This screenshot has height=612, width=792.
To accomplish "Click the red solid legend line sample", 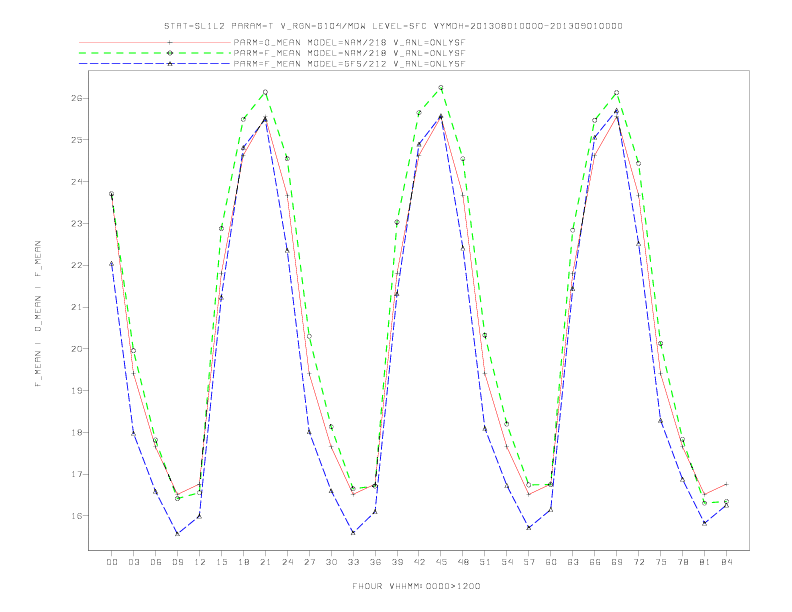I will 155,42.
